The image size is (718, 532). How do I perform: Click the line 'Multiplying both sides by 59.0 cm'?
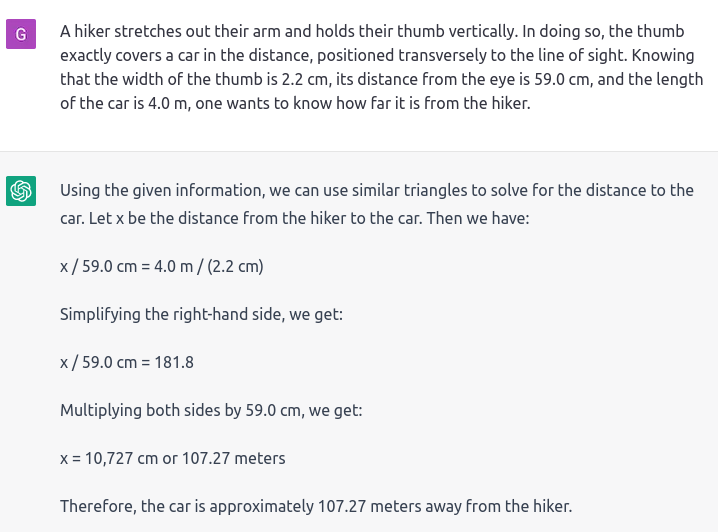coord(211,410)
